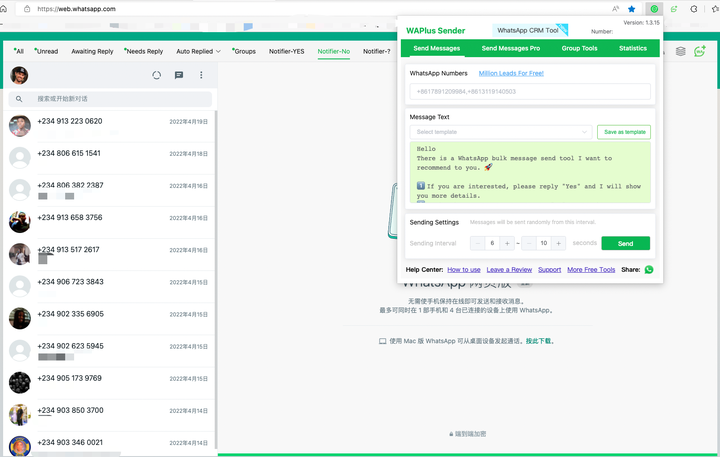Open avatar of +234 913 658 3756
The image size is (720, 457).
[x=20, y=222]
